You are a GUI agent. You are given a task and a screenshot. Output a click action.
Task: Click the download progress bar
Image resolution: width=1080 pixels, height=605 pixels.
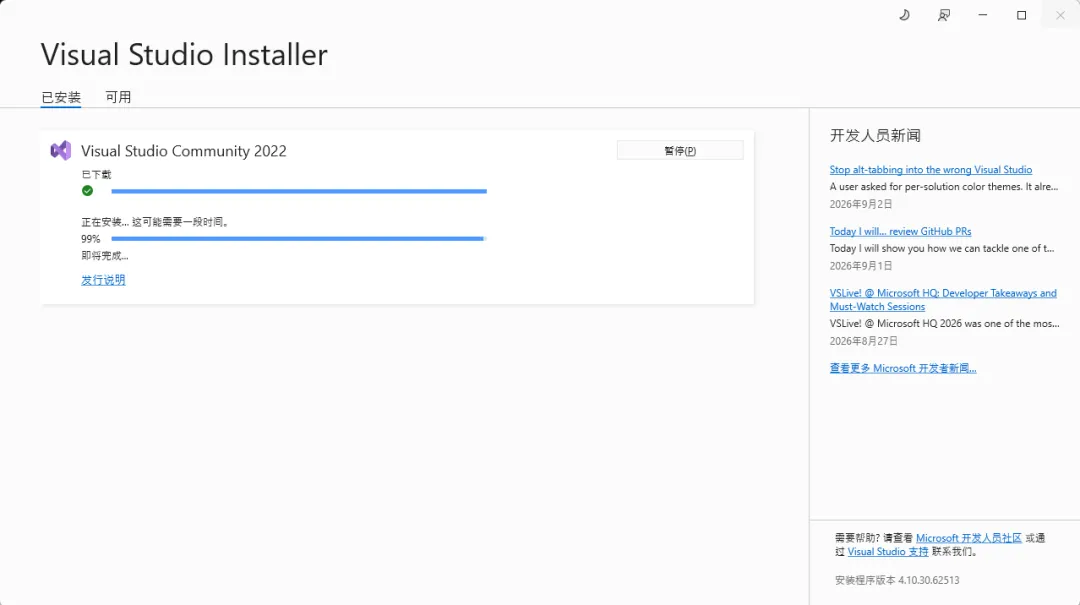point(299,191)
